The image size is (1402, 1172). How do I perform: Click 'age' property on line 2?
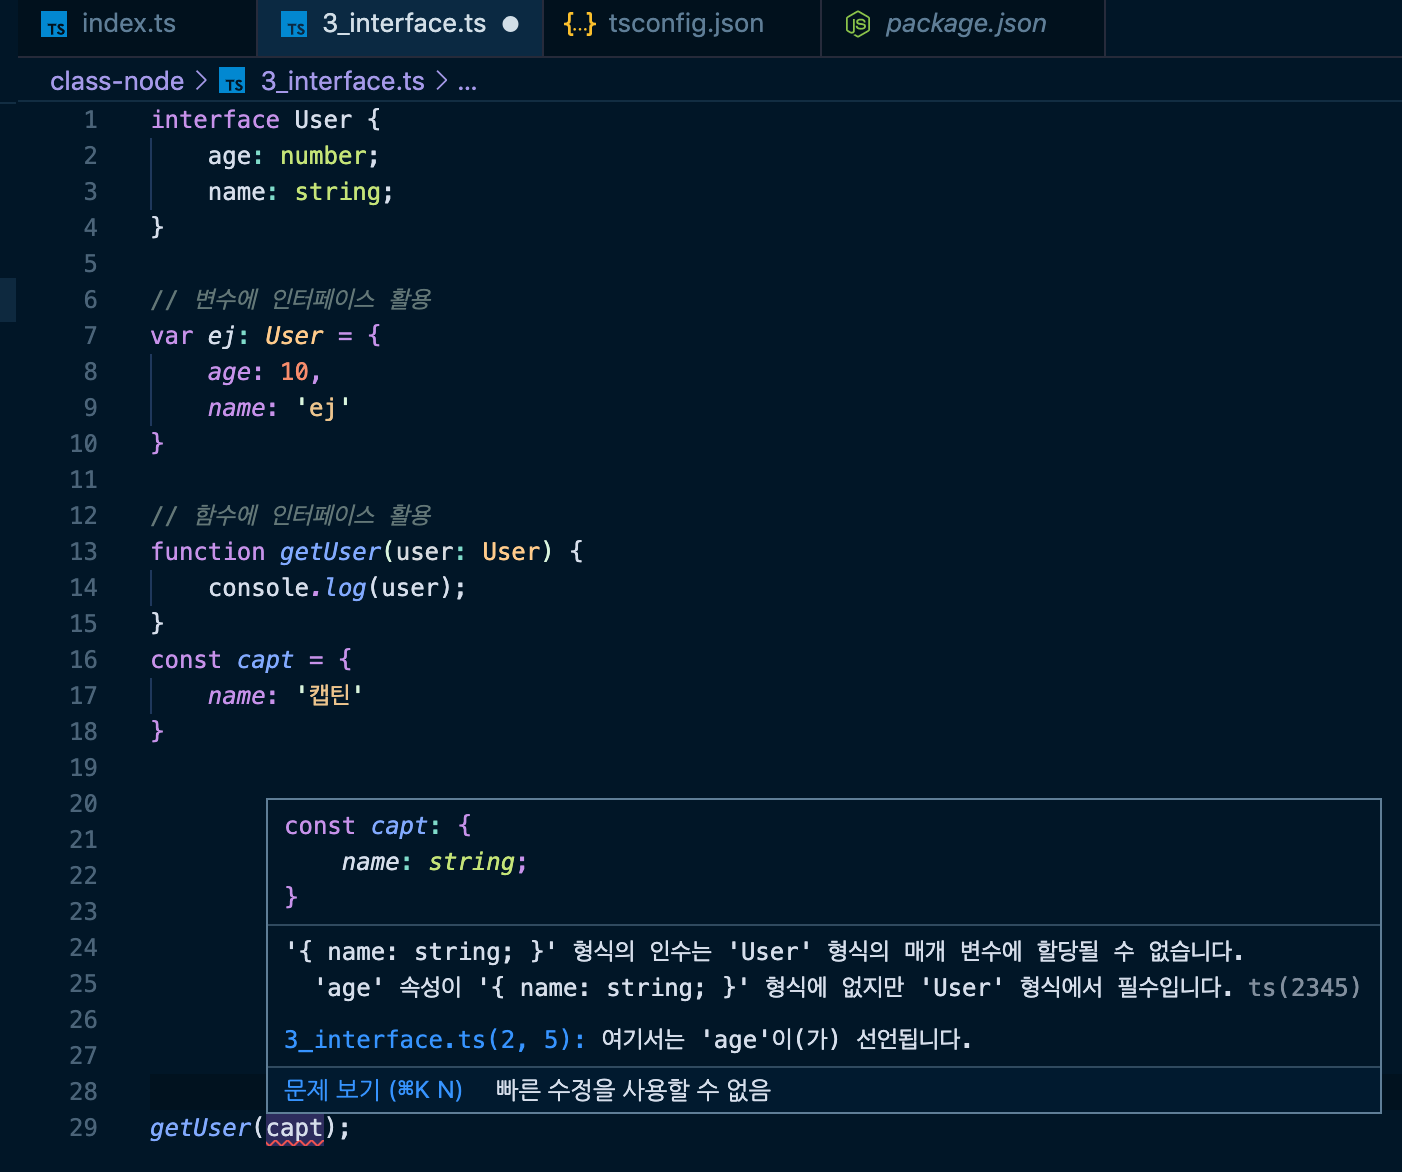point(229,156)
